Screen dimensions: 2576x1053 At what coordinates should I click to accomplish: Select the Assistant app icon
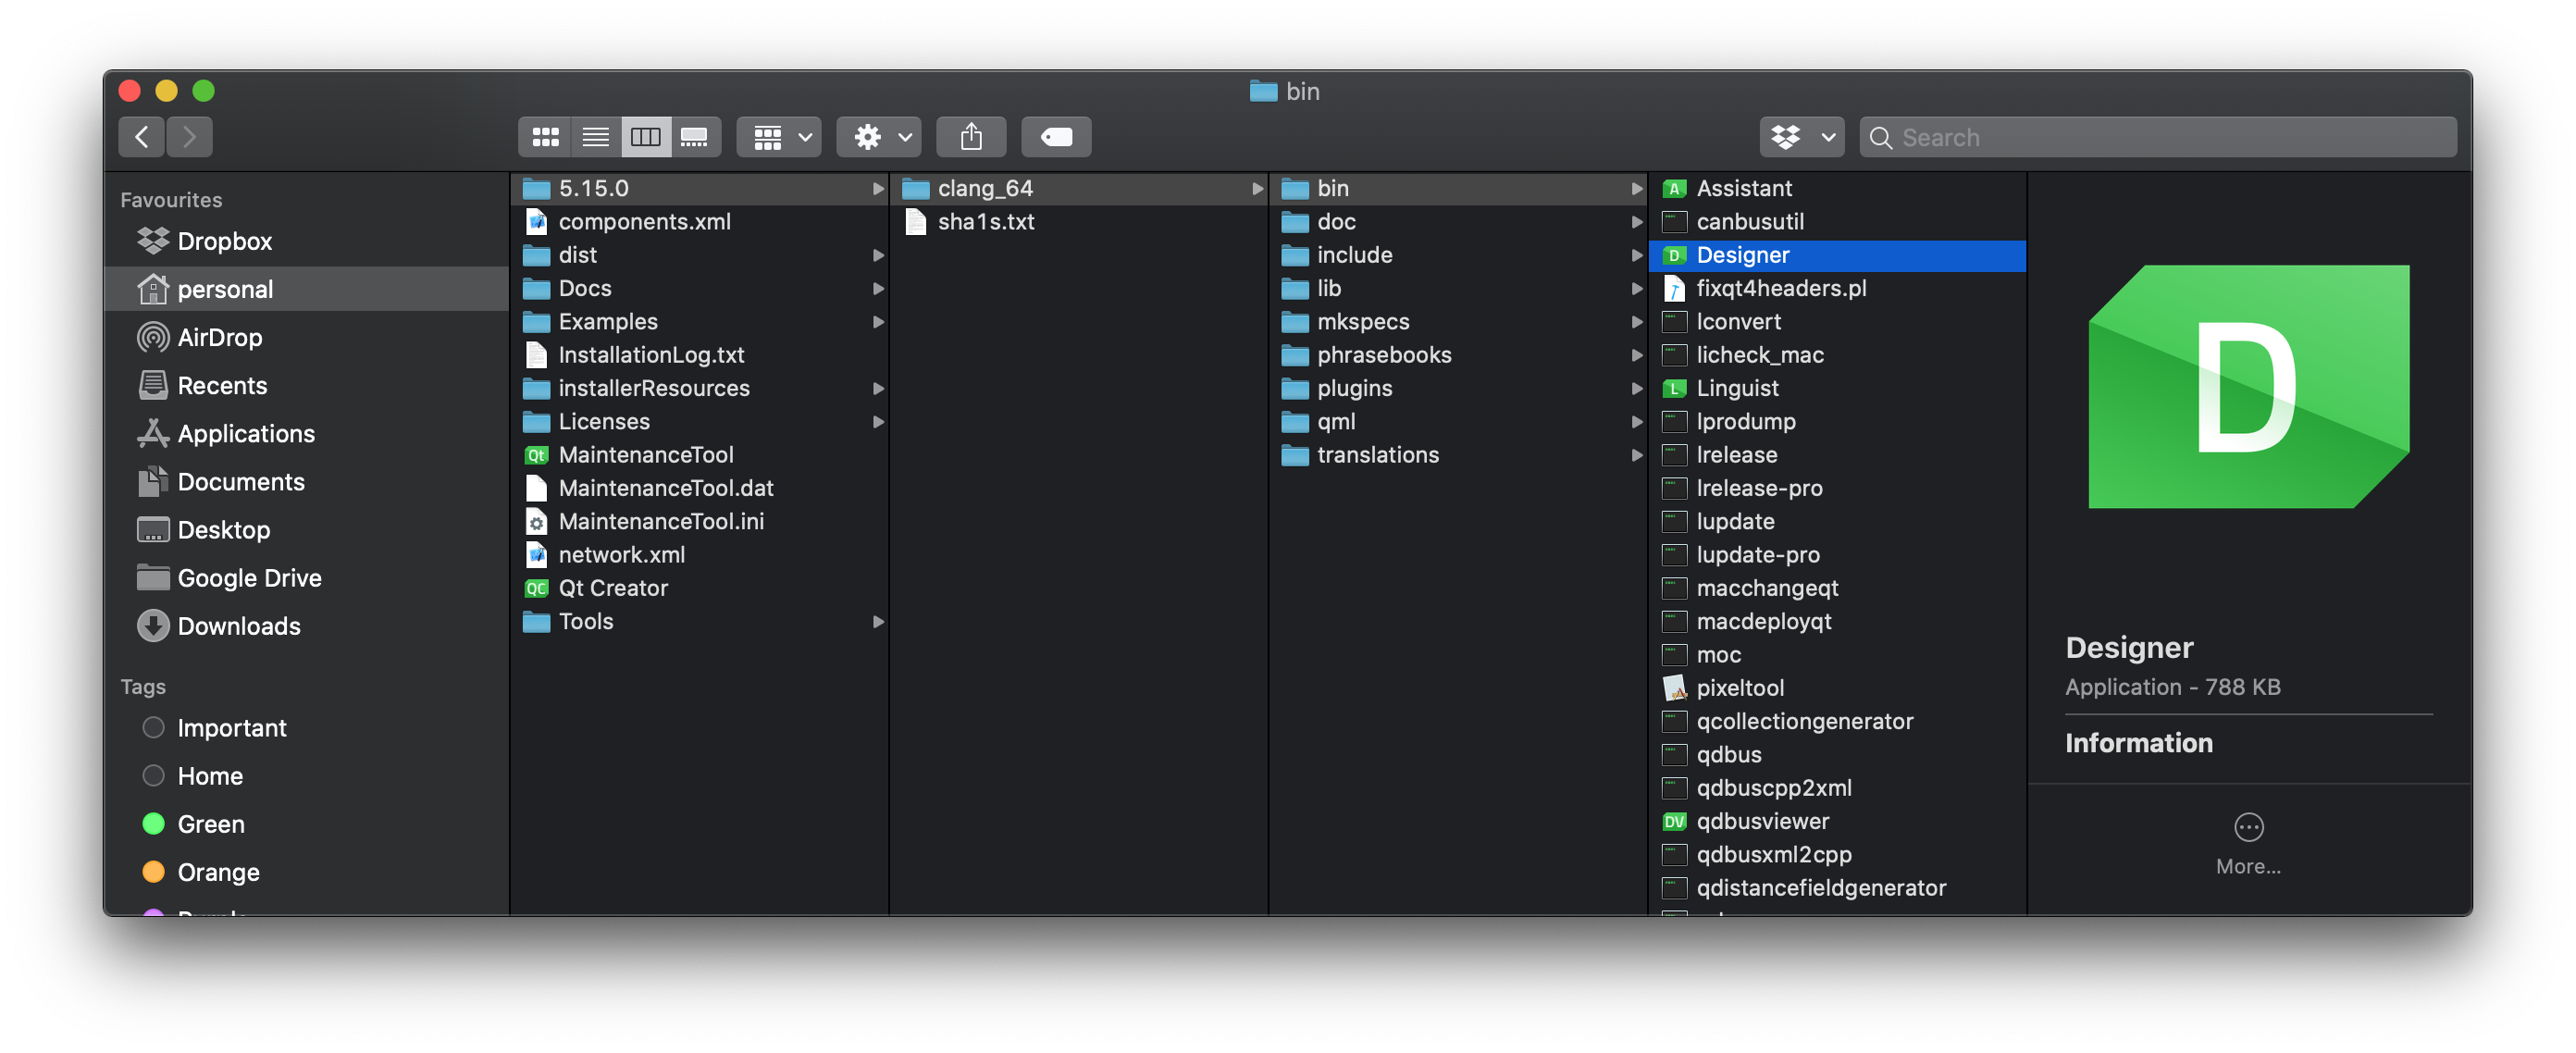(x=1674, y=188)
